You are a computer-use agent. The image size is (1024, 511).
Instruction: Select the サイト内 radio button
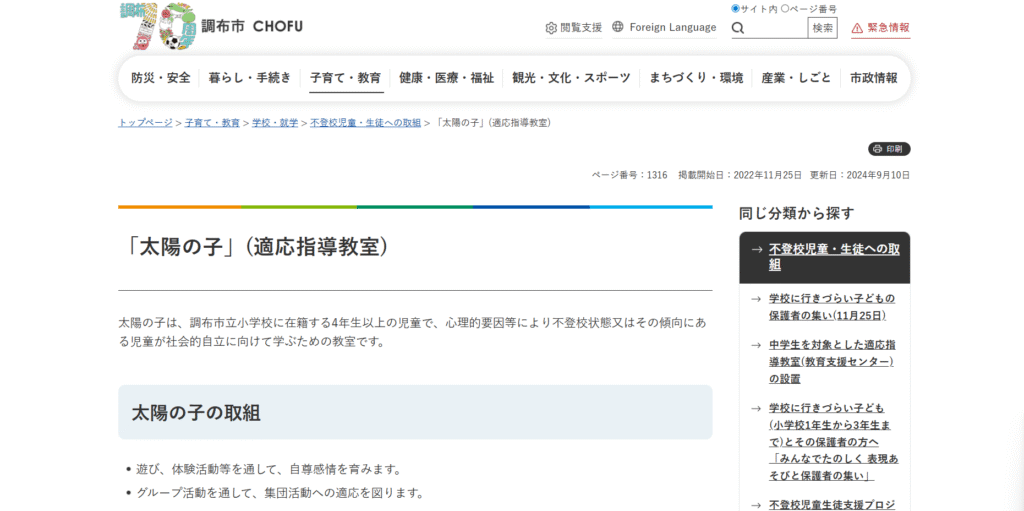point(736,9)
